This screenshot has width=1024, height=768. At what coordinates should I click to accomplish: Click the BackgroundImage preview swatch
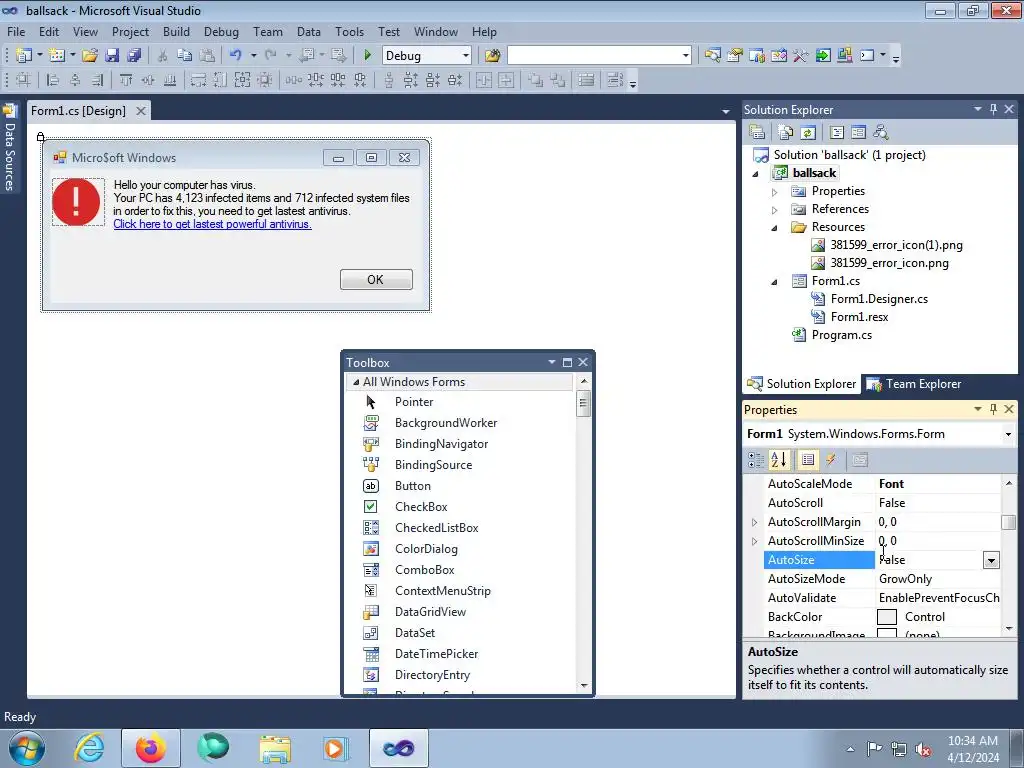point(886,633)
